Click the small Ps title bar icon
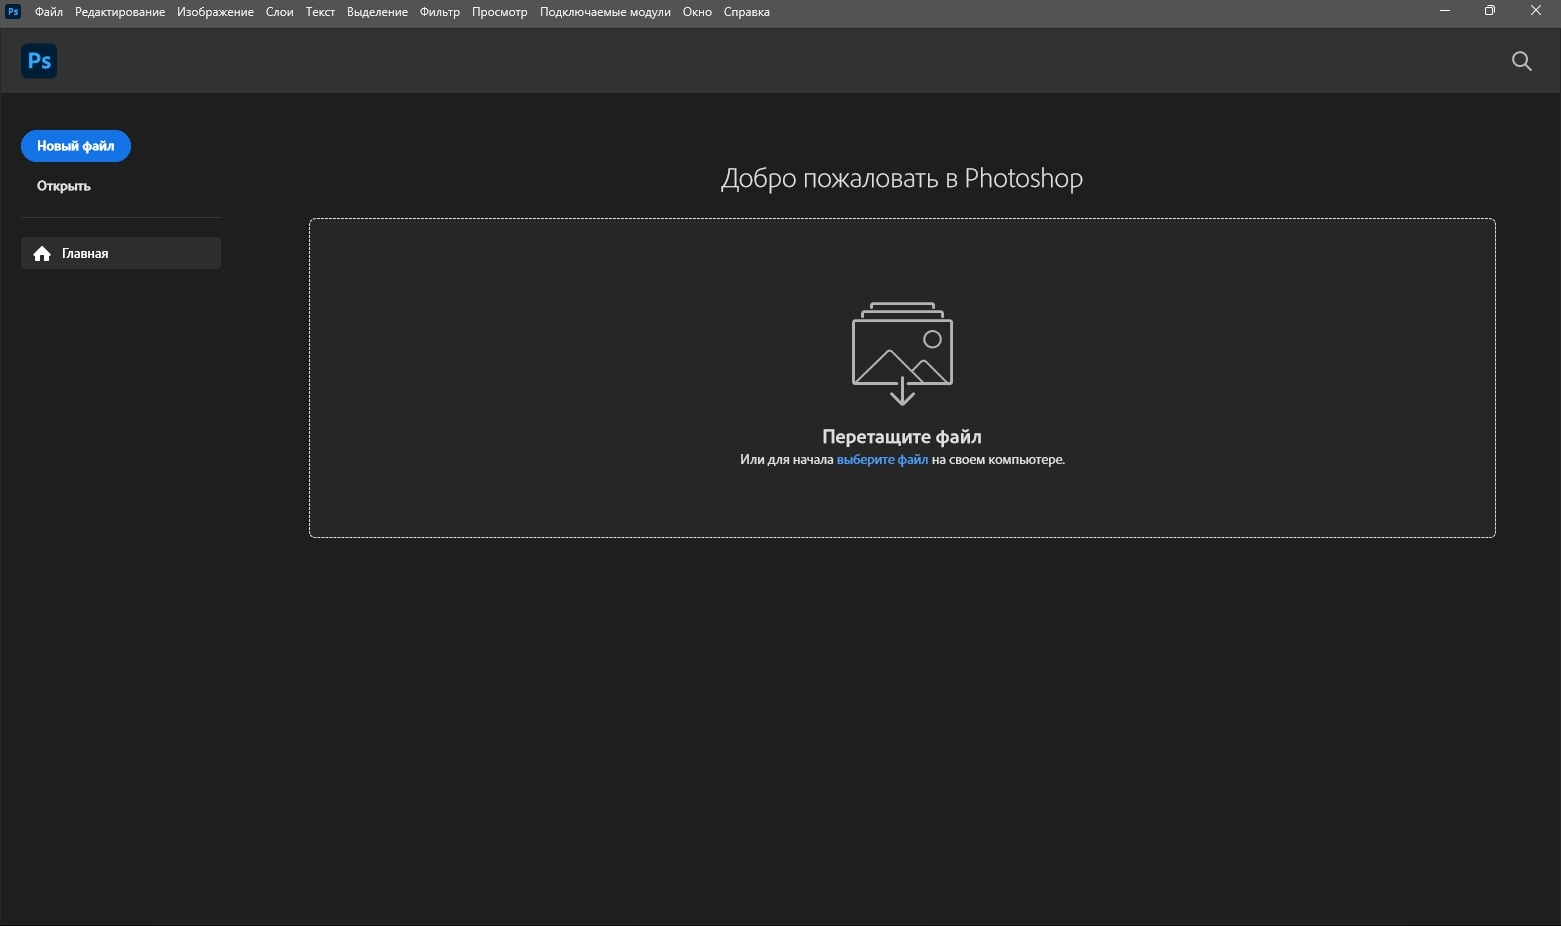Image resolution: width=1561 pixels, height=926 pixels. [x=13, y=12]
